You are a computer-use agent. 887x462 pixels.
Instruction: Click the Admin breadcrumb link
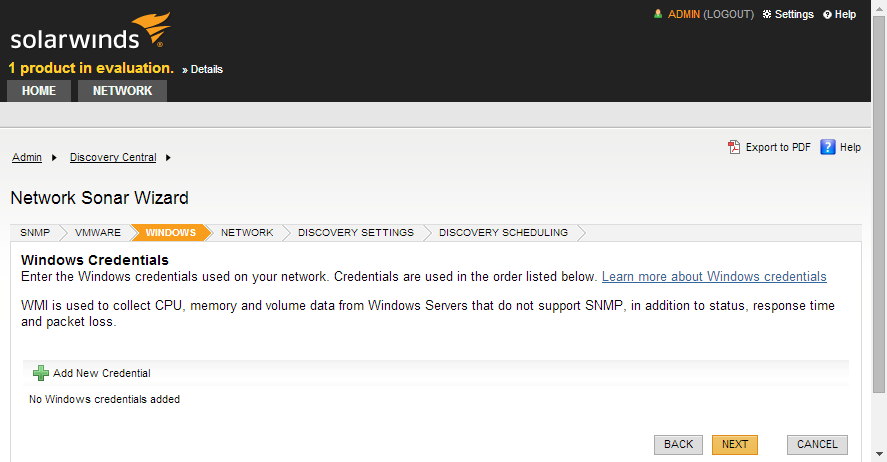[x=27, y=157]
